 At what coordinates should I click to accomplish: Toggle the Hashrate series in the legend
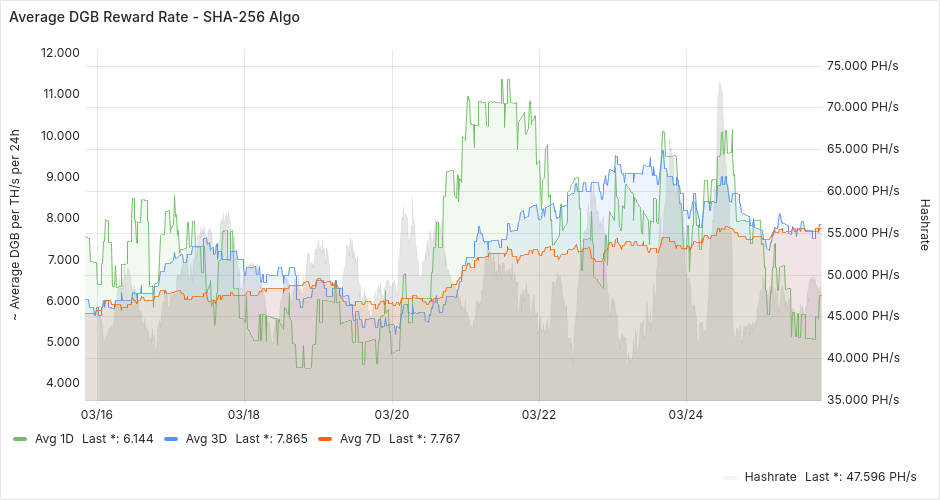coord(769,476)
